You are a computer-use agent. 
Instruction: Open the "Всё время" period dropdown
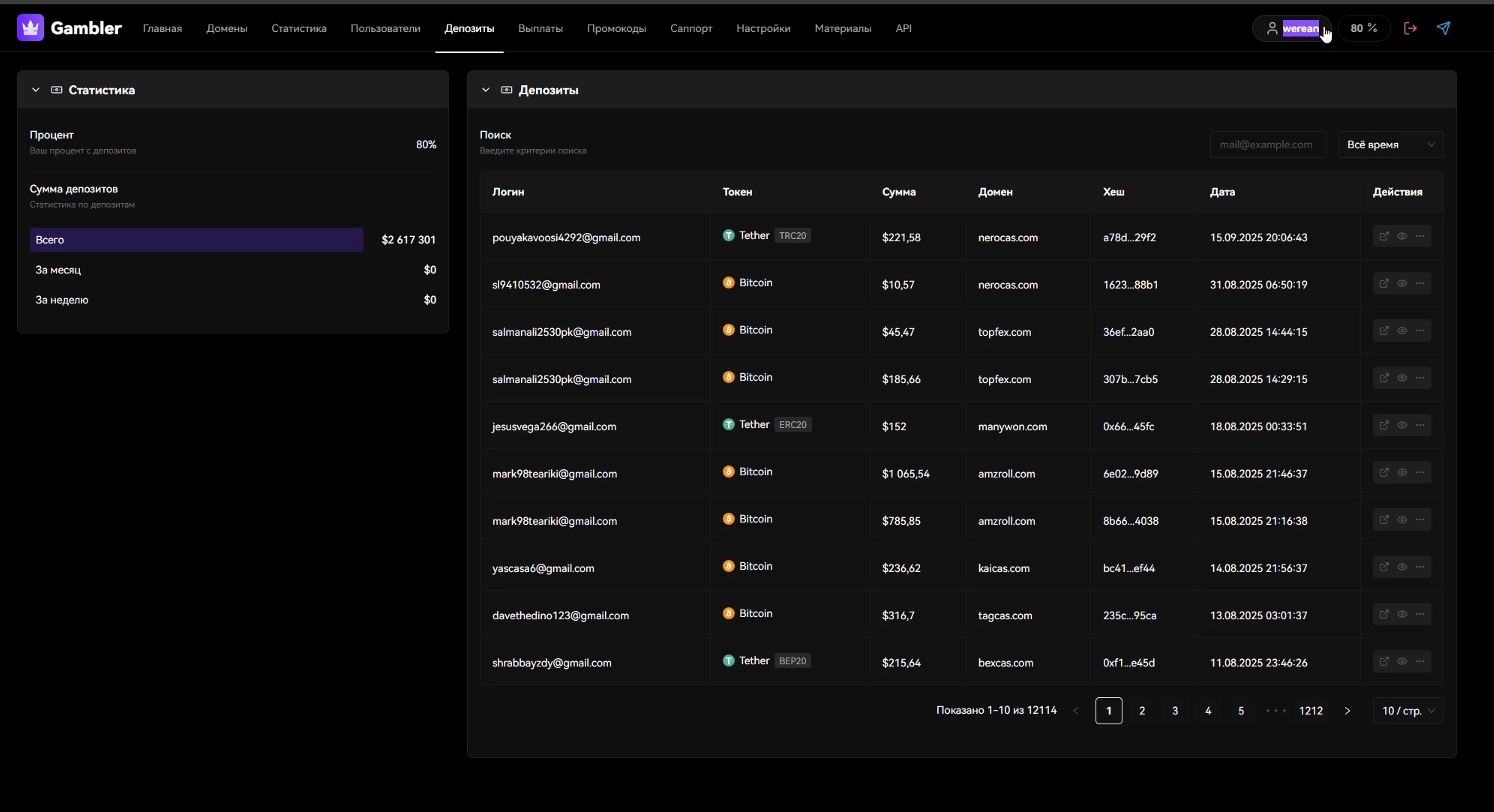tap(1390, 145)
